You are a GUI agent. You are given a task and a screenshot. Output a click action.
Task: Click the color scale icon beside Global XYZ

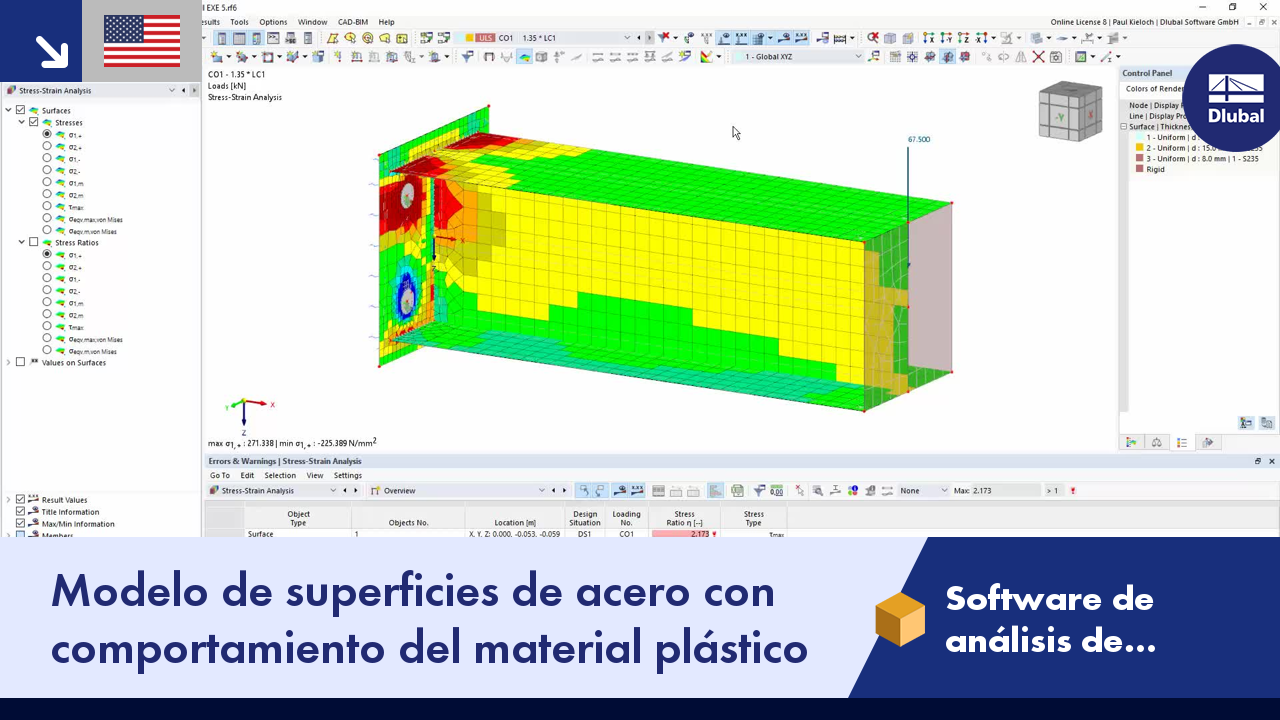[x=706, y=57]
